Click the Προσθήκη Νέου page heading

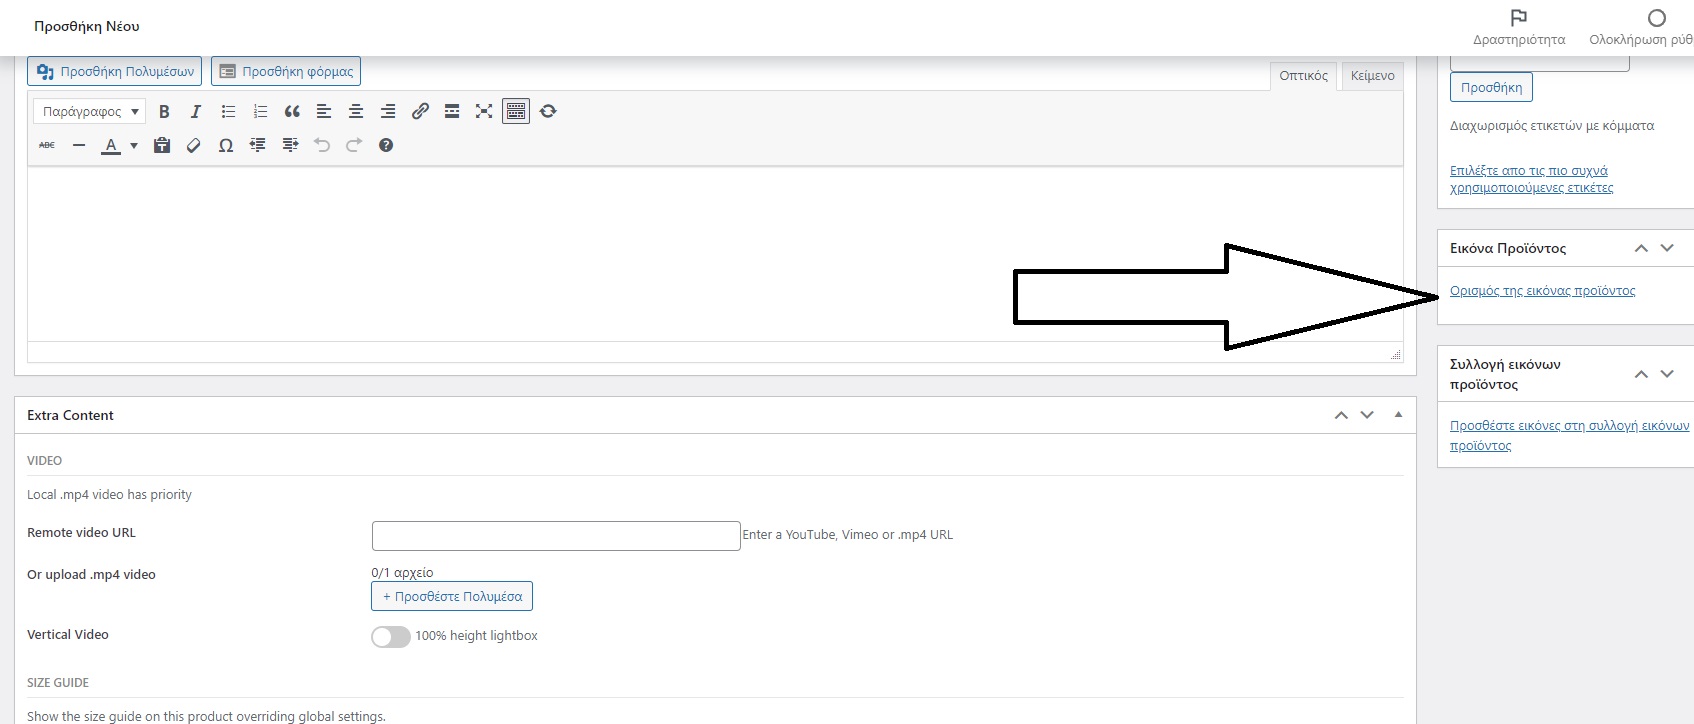[87, 26]
